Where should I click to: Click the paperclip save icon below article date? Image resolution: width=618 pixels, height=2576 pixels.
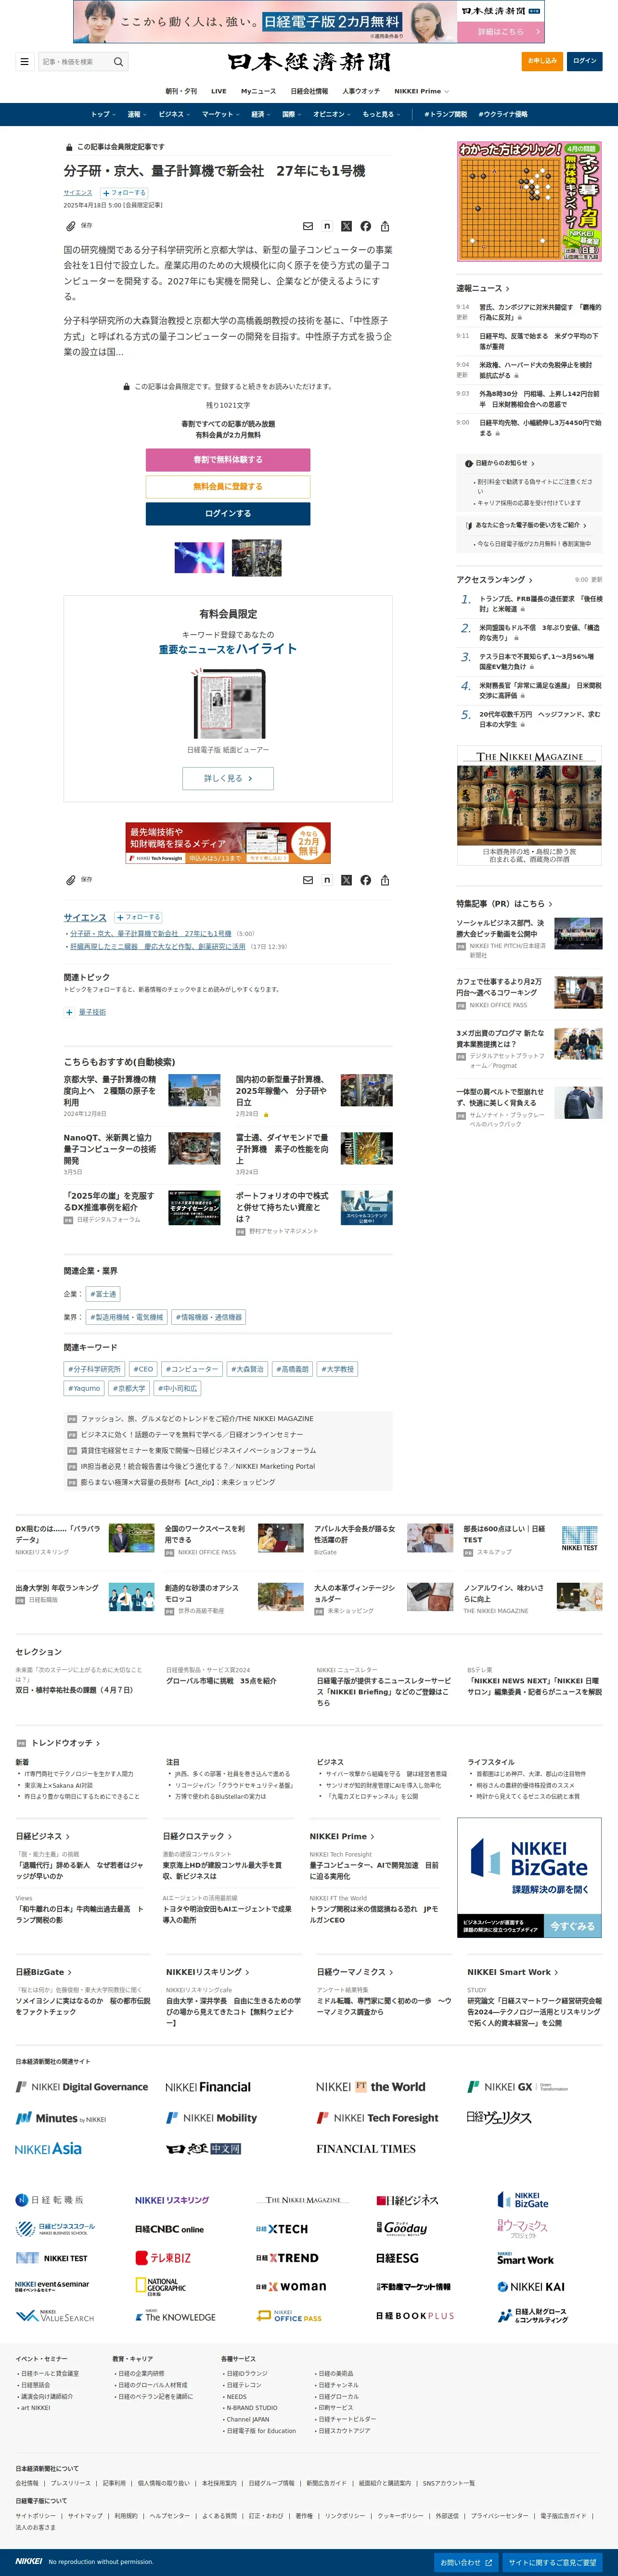click(x=71, y=226)
